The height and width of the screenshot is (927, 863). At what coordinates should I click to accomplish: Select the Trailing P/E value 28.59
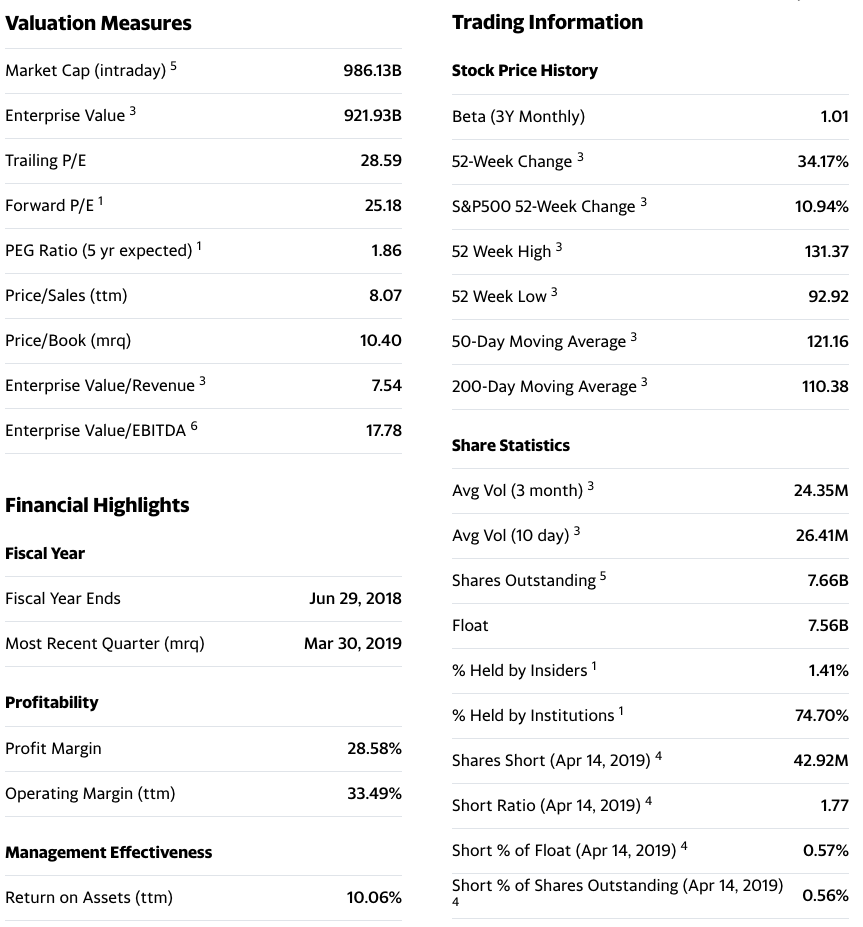tap(381, 160)
